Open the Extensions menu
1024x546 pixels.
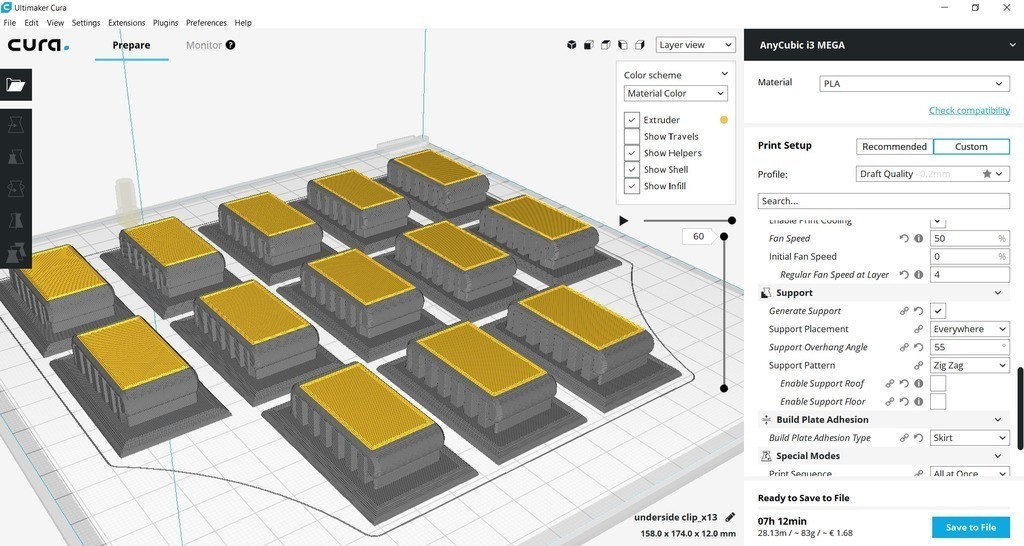pyautogui.click(x=126, y=23)
